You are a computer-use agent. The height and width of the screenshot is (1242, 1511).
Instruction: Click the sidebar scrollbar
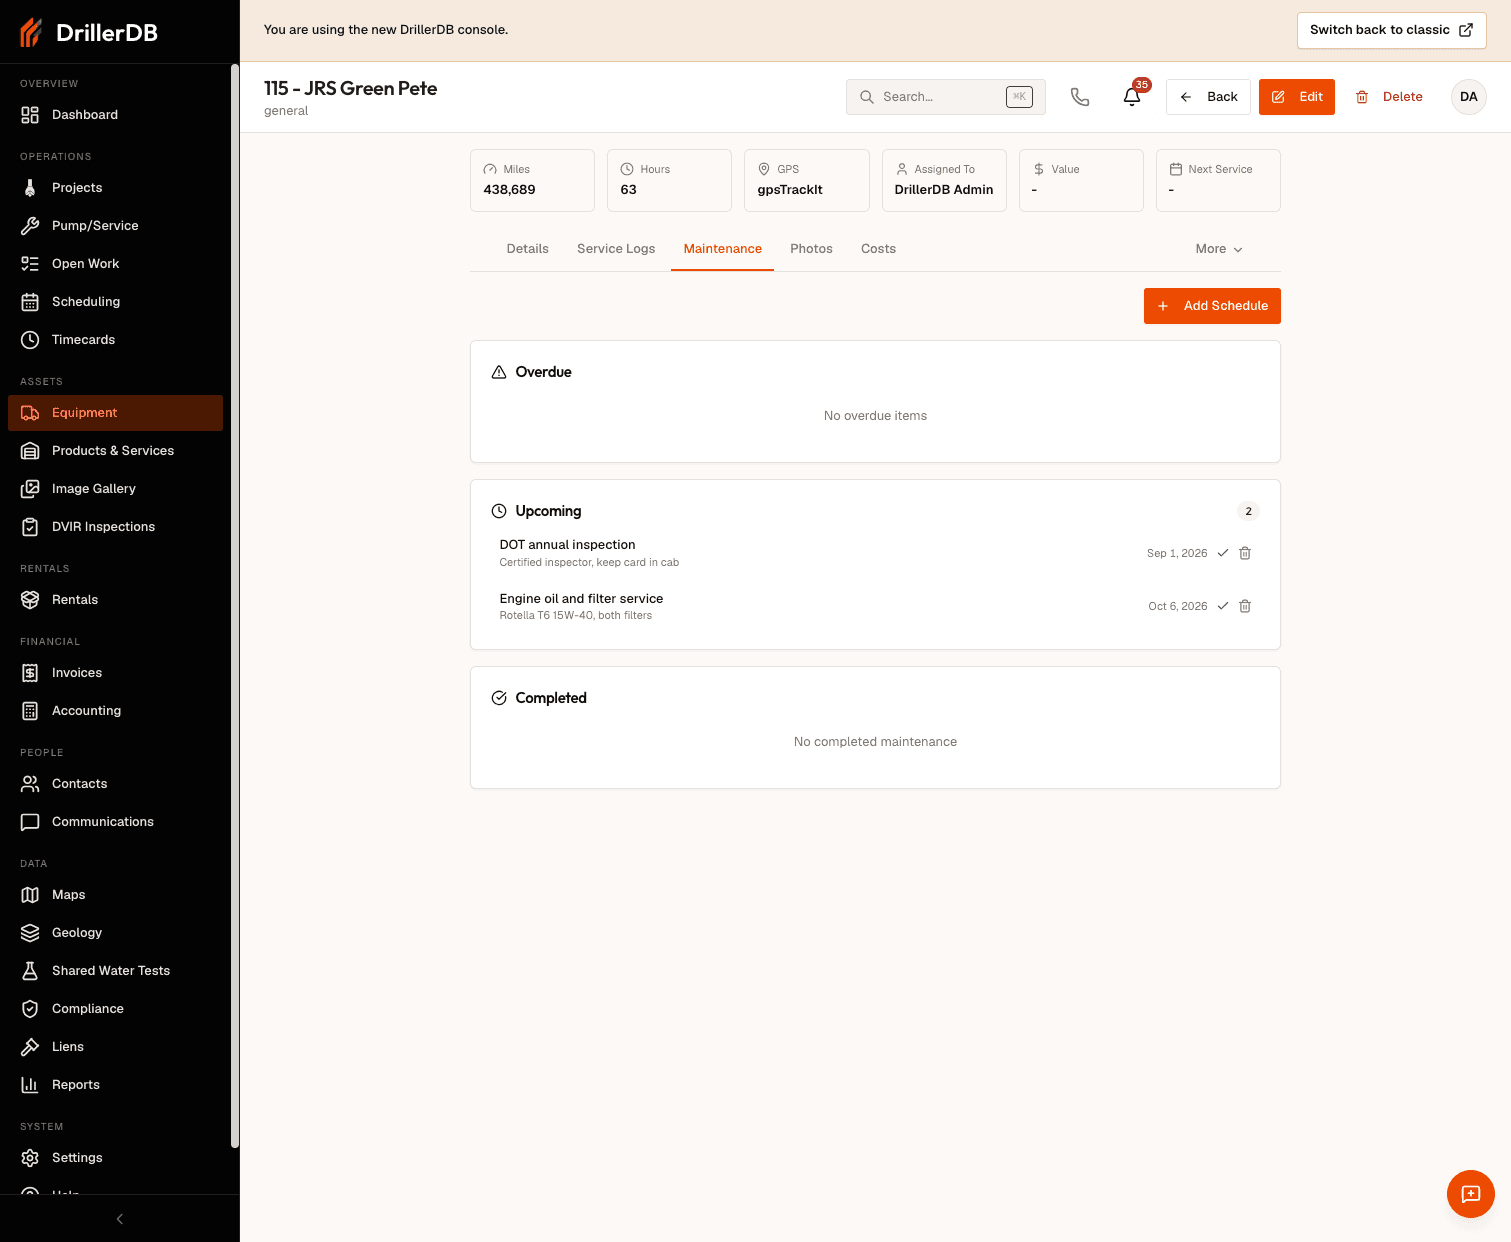[235, 605]
